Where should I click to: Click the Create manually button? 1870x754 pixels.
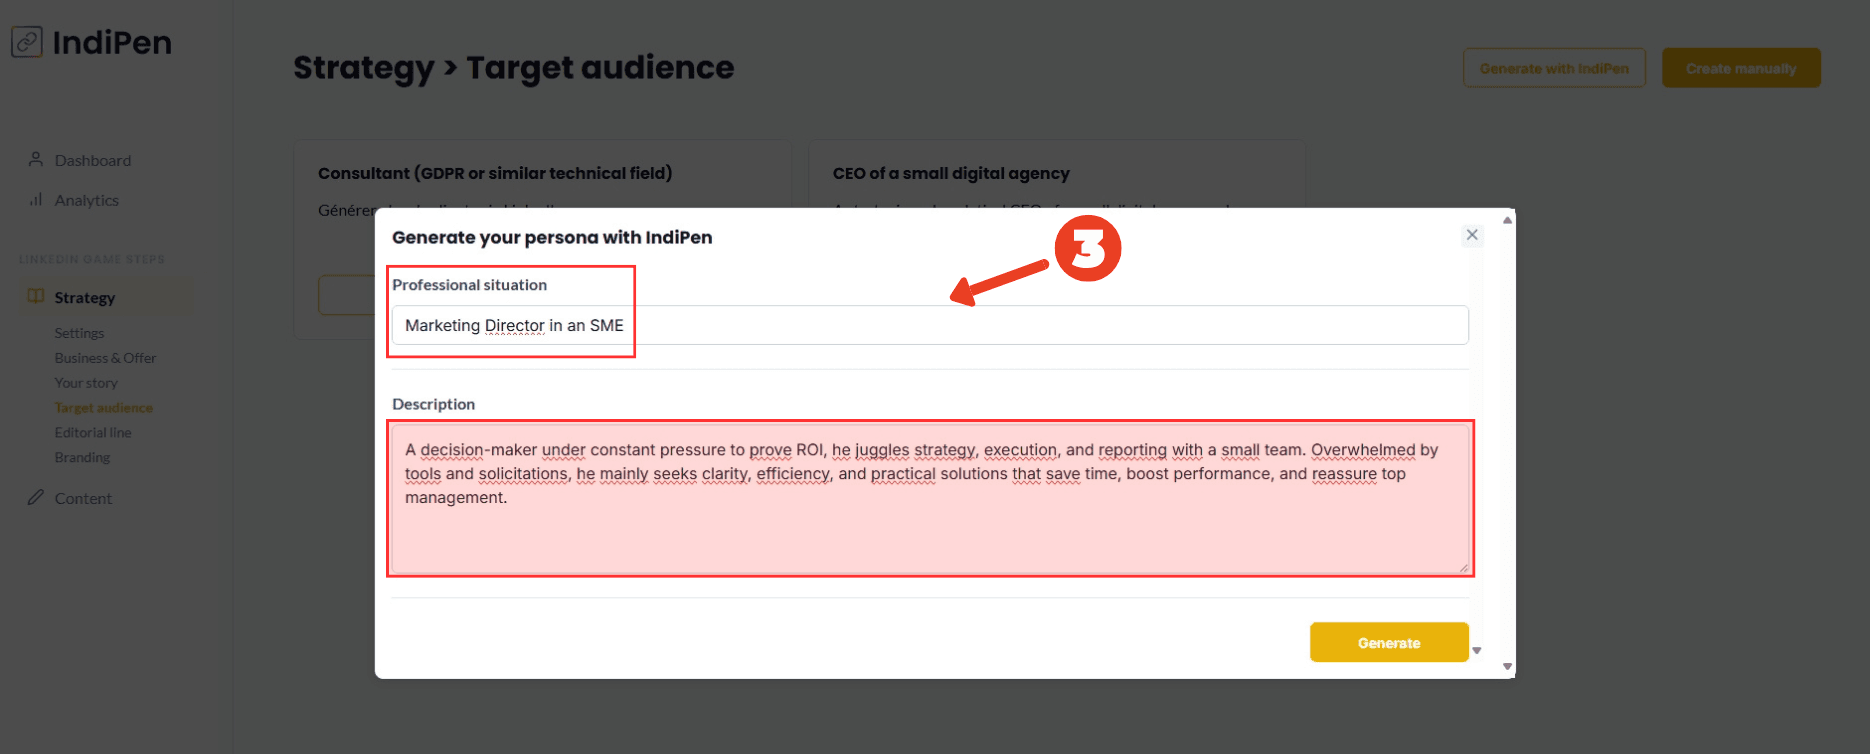[1741, 68]
